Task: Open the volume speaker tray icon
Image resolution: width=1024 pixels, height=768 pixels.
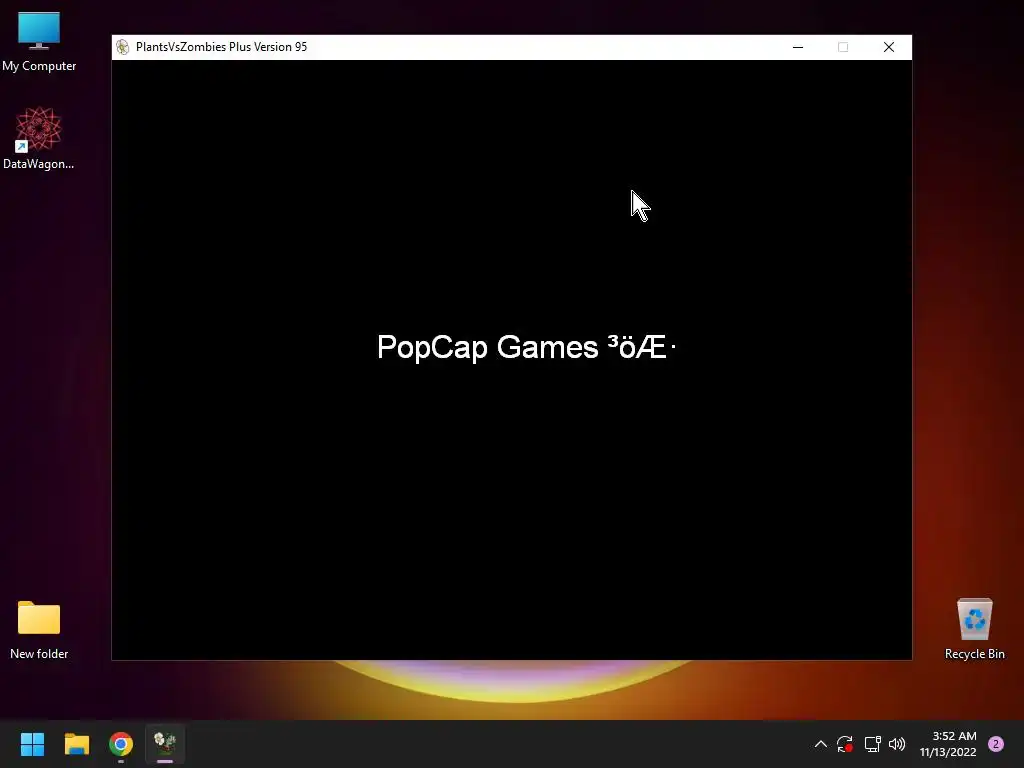Action: click(897, 744)
